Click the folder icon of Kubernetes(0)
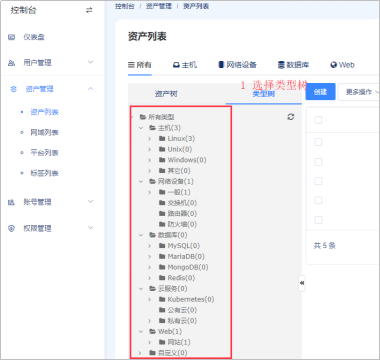 pyautogui.click(x=162, y=299)
